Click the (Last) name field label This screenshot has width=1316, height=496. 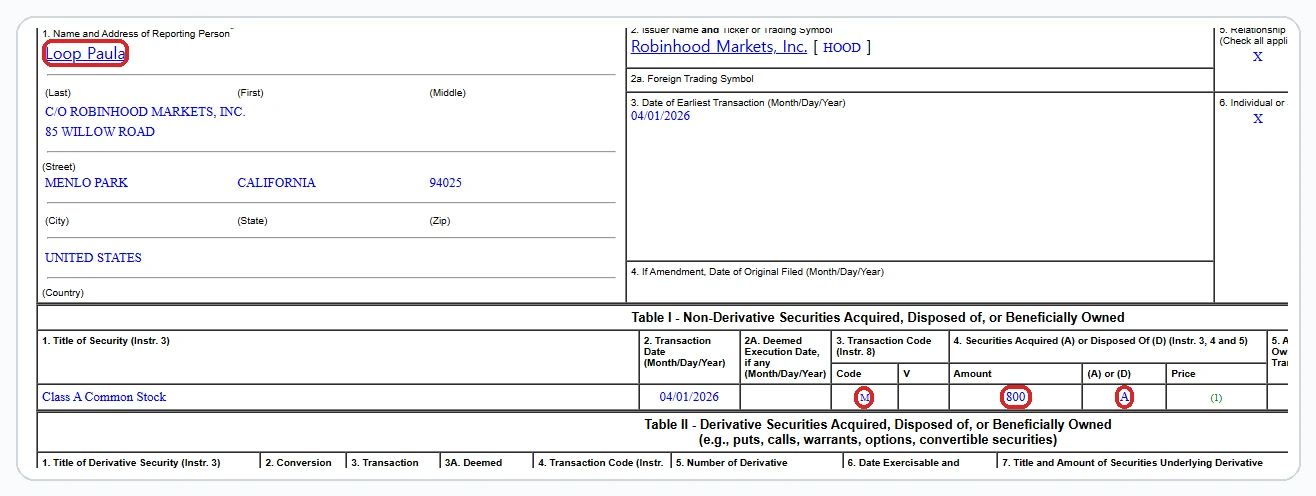tap(58, 93)
